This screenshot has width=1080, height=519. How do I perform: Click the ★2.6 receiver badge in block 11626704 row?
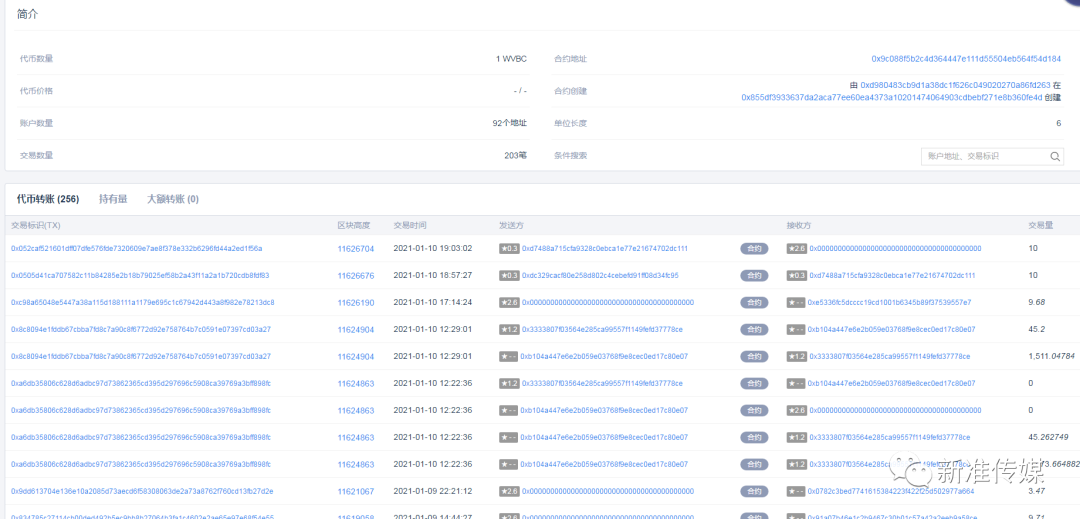click(797, 248)
